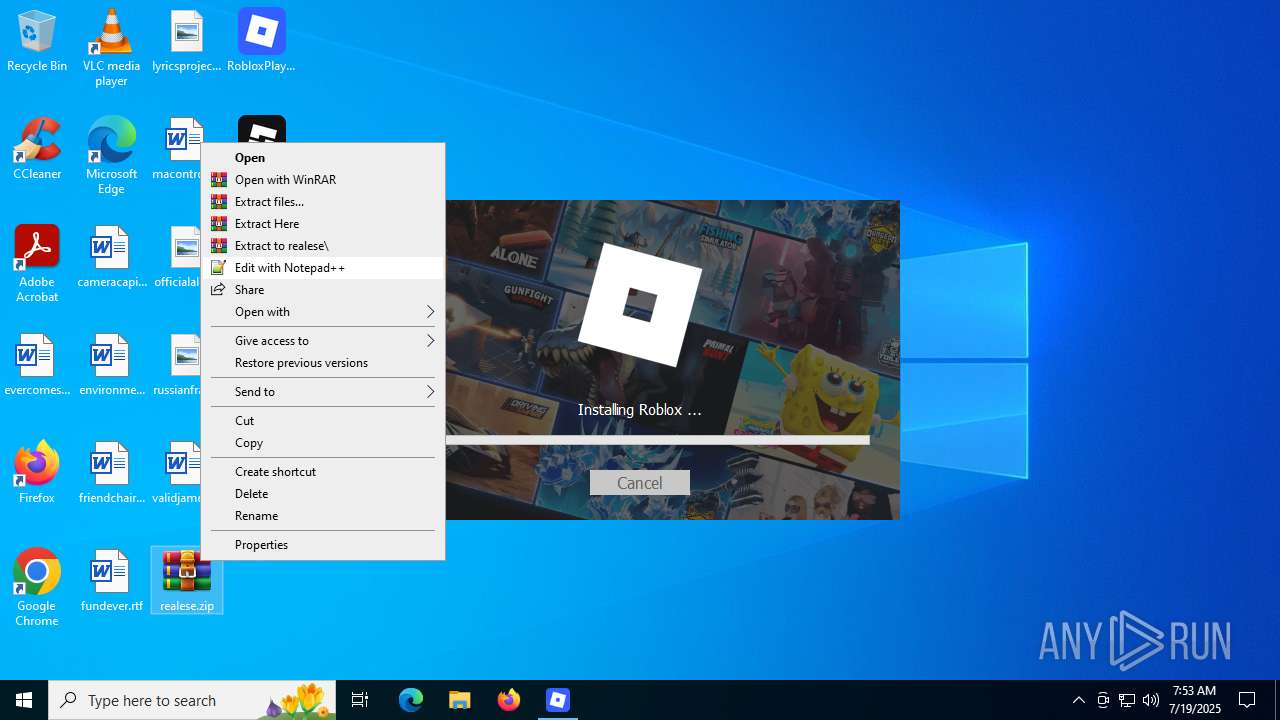The height and width of the screenshot is (720, 1280).
Task: Click the taskbar search box
Action: pos(192,700)
